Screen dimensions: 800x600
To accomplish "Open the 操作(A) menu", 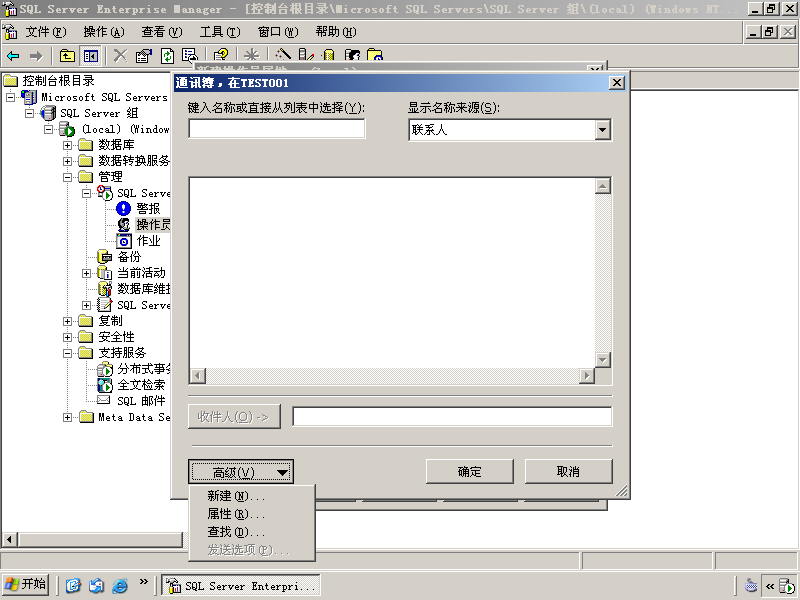I will [x=104, y=32].
